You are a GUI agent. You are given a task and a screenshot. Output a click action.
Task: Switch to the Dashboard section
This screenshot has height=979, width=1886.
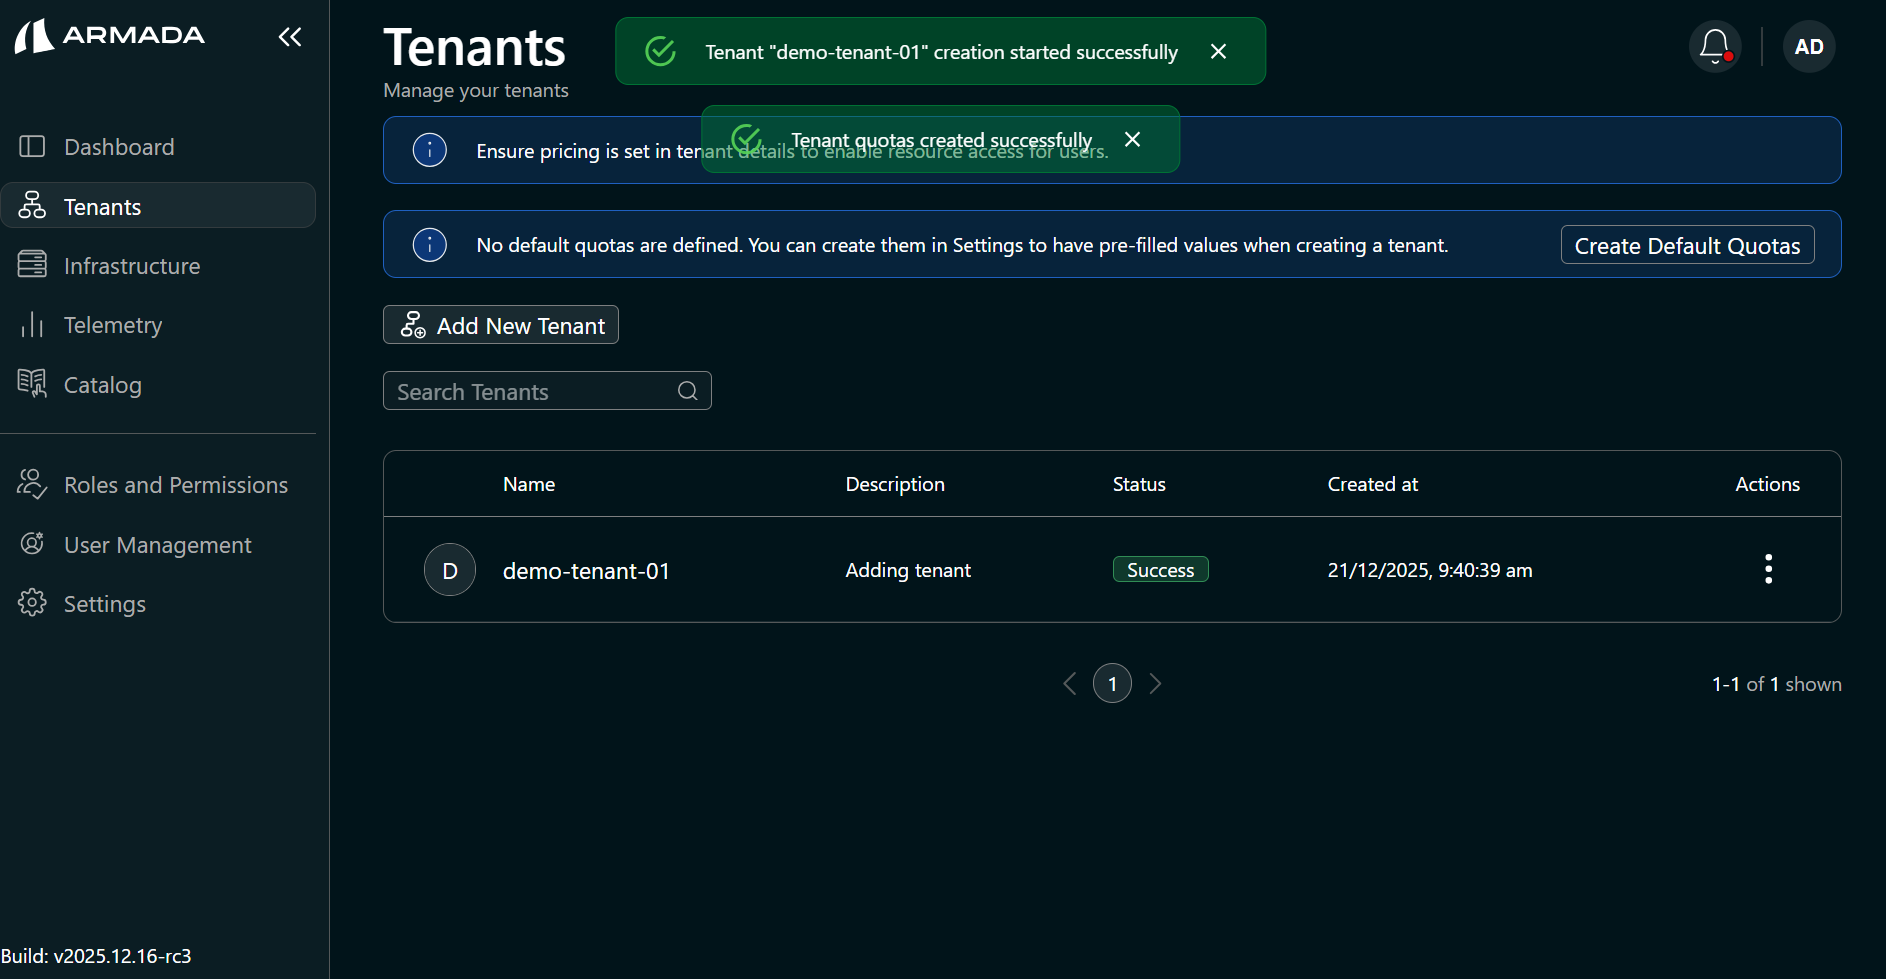pos(118,146)
